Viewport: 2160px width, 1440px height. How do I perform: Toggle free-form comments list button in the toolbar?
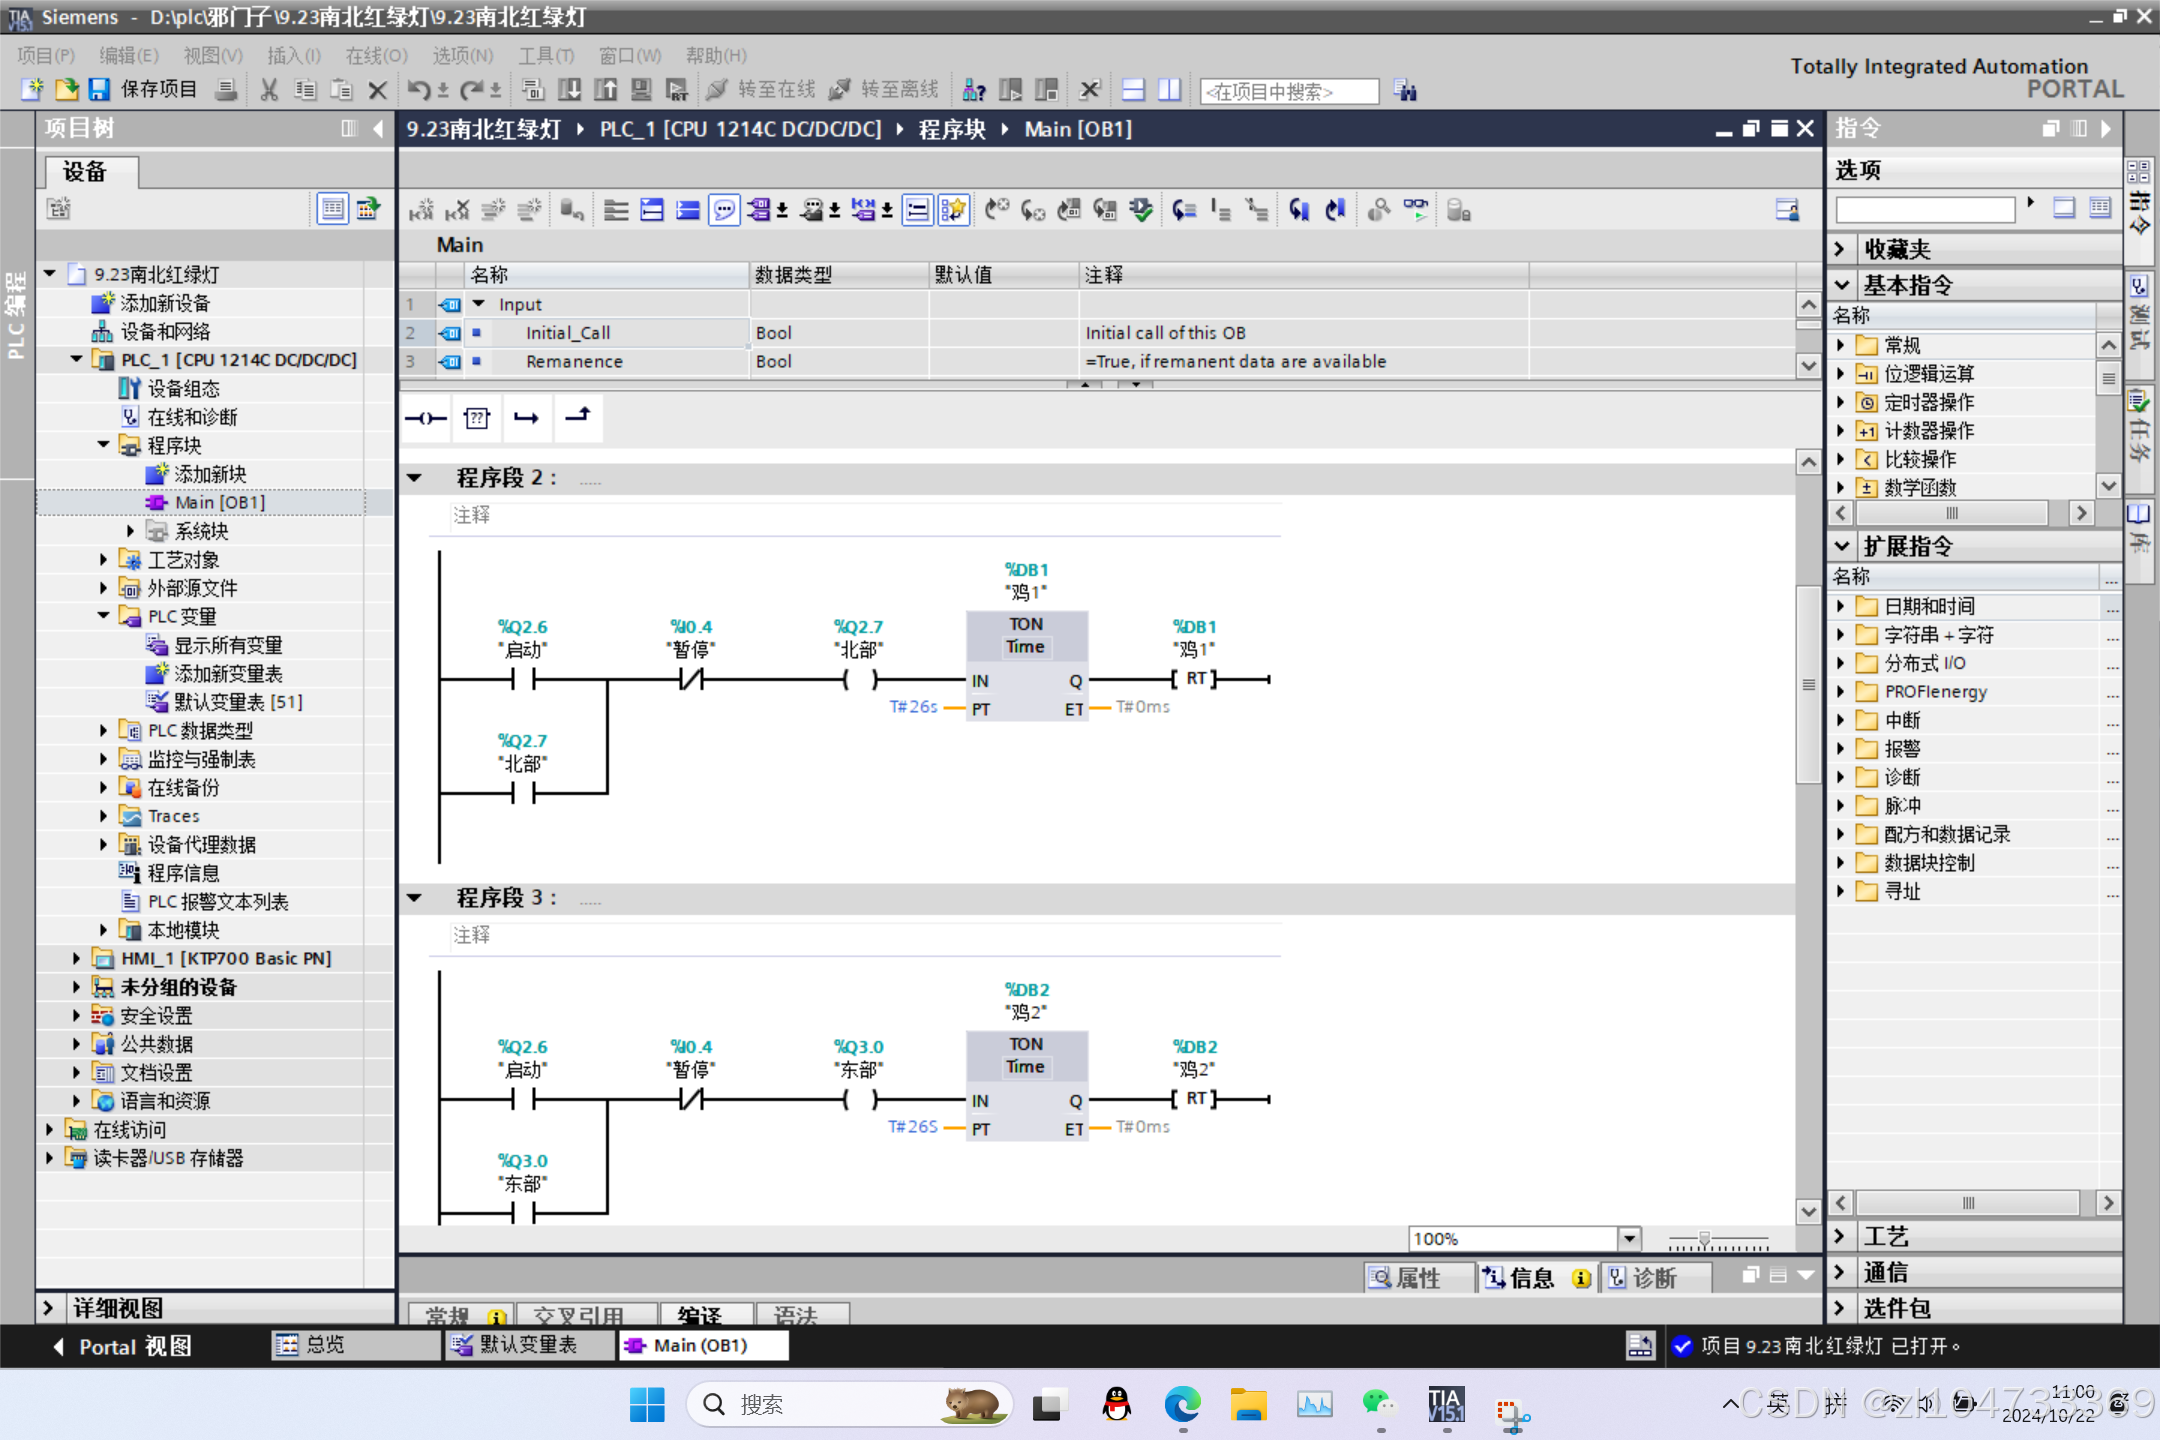917,210
